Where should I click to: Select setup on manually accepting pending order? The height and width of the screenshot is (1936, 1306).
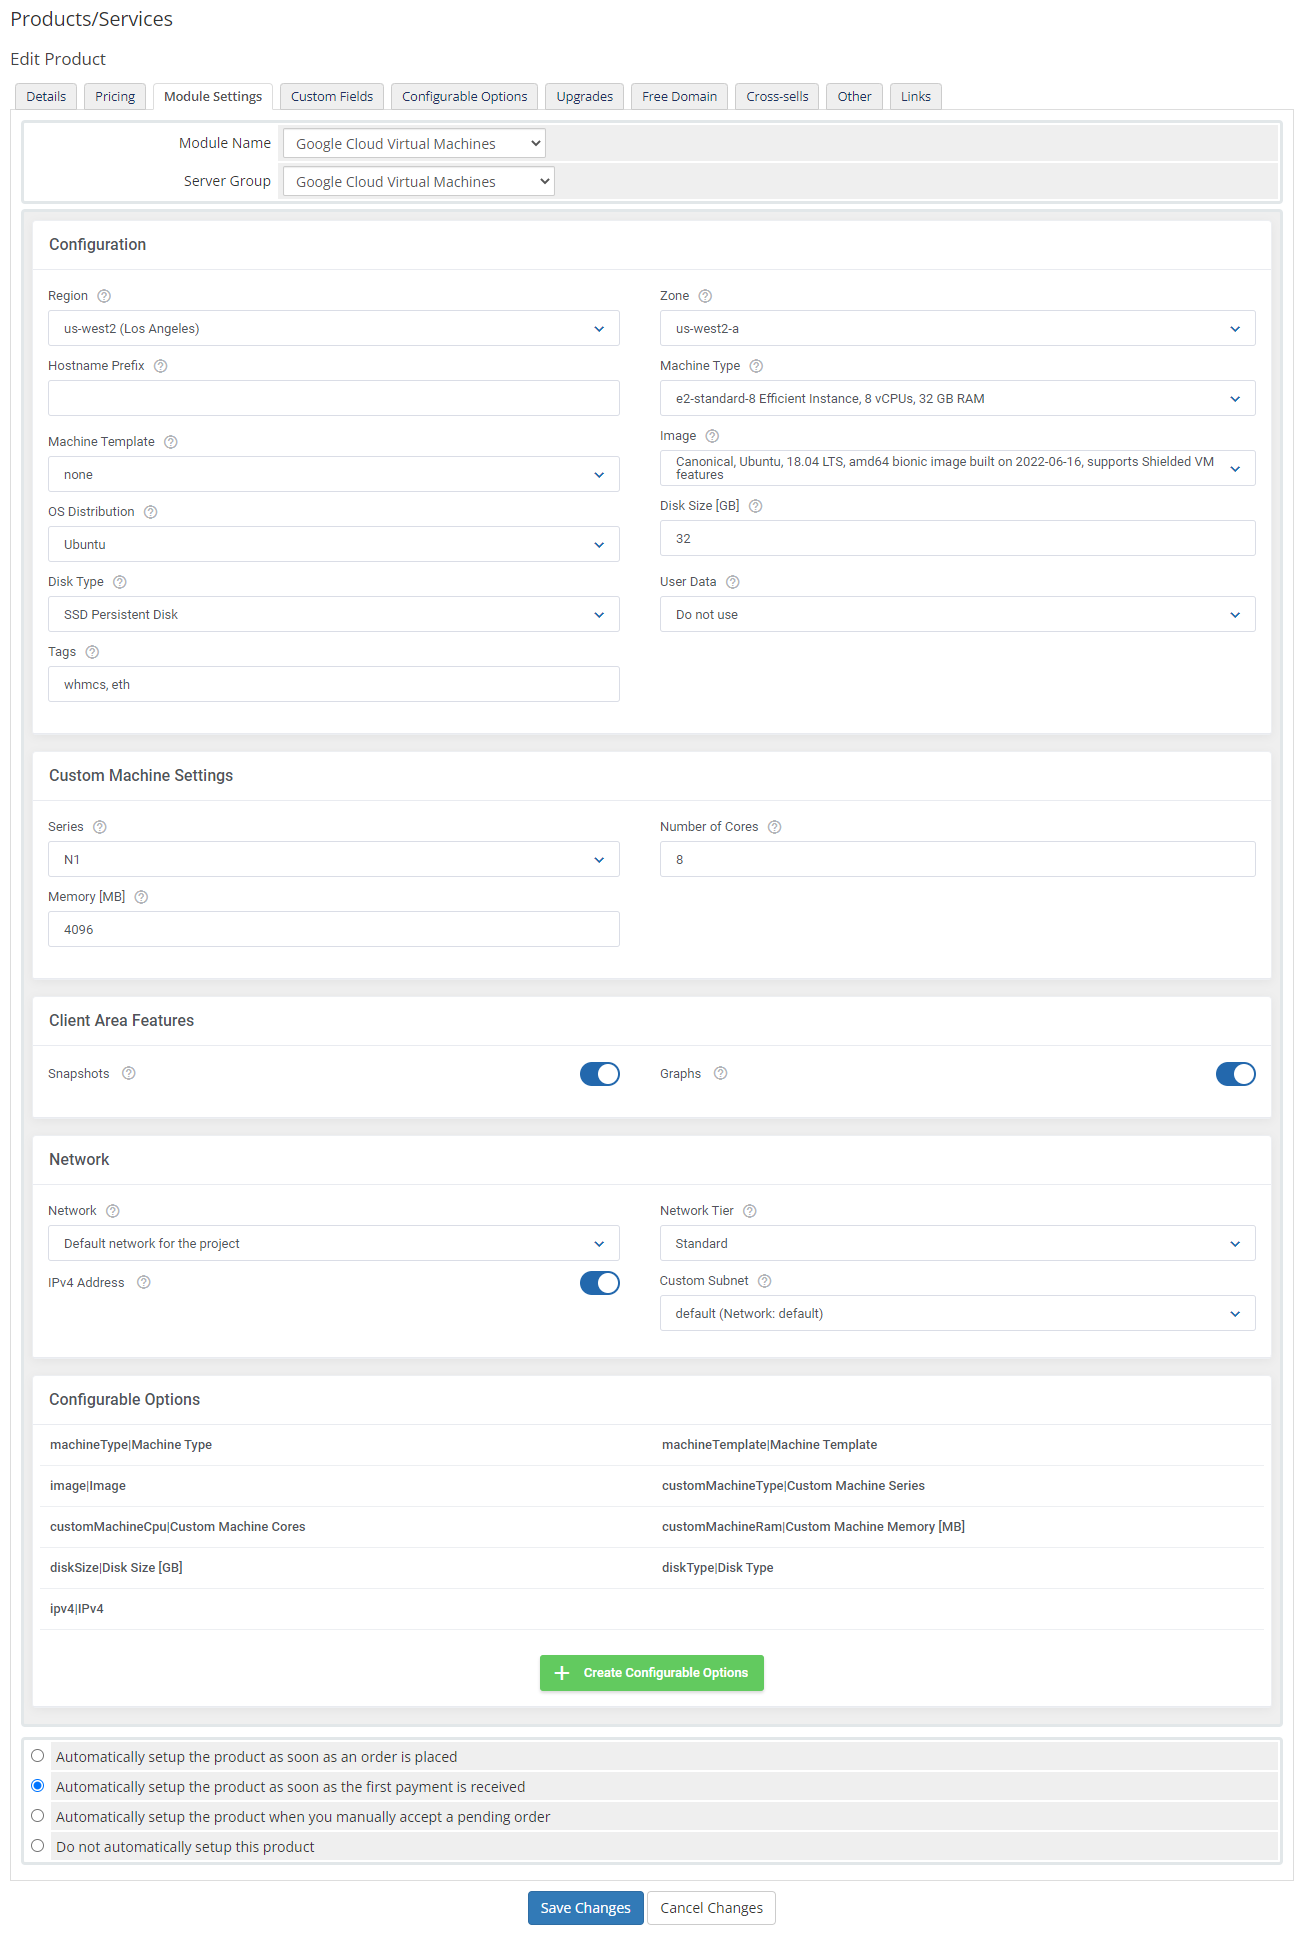point(38,1816)
